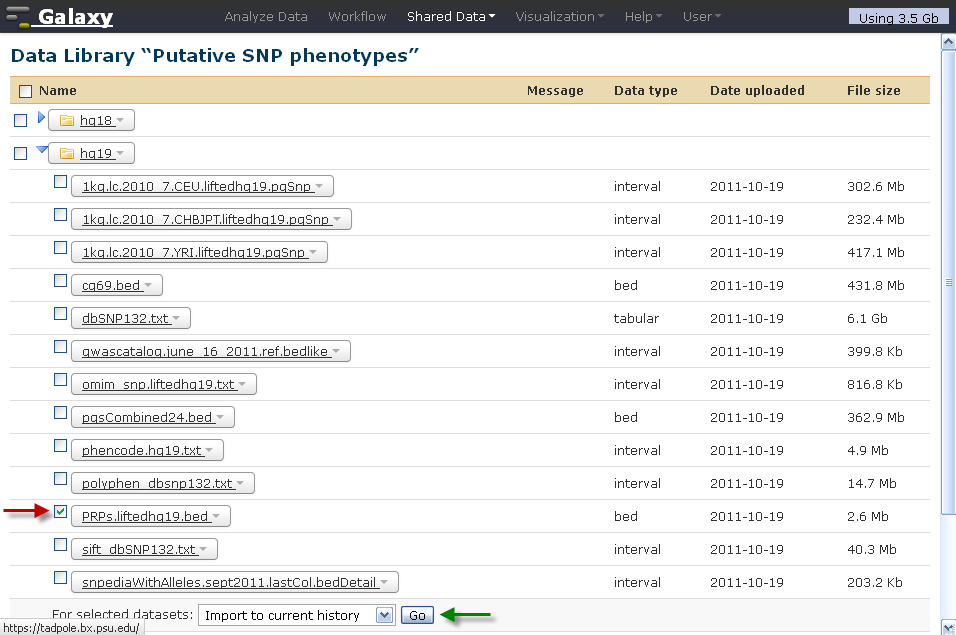The image size is (956, 635).
Task: Open Analyze Data in top menu
Action: click(x=266, y=16)
